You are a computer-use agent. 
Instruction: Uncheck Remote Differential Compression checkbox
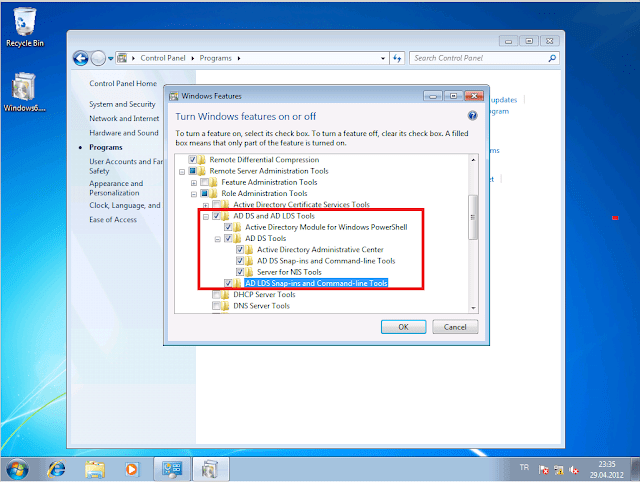193,160
